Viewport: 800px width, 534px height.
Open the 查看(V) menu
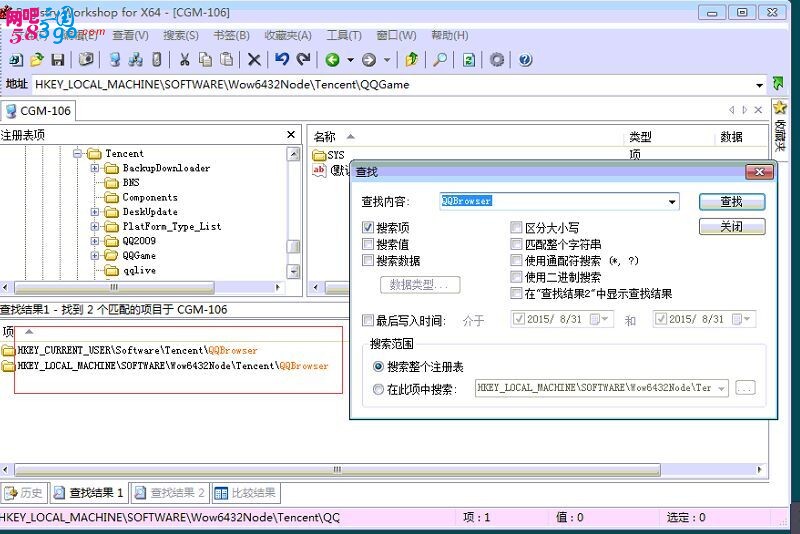(x=131, y=35)
